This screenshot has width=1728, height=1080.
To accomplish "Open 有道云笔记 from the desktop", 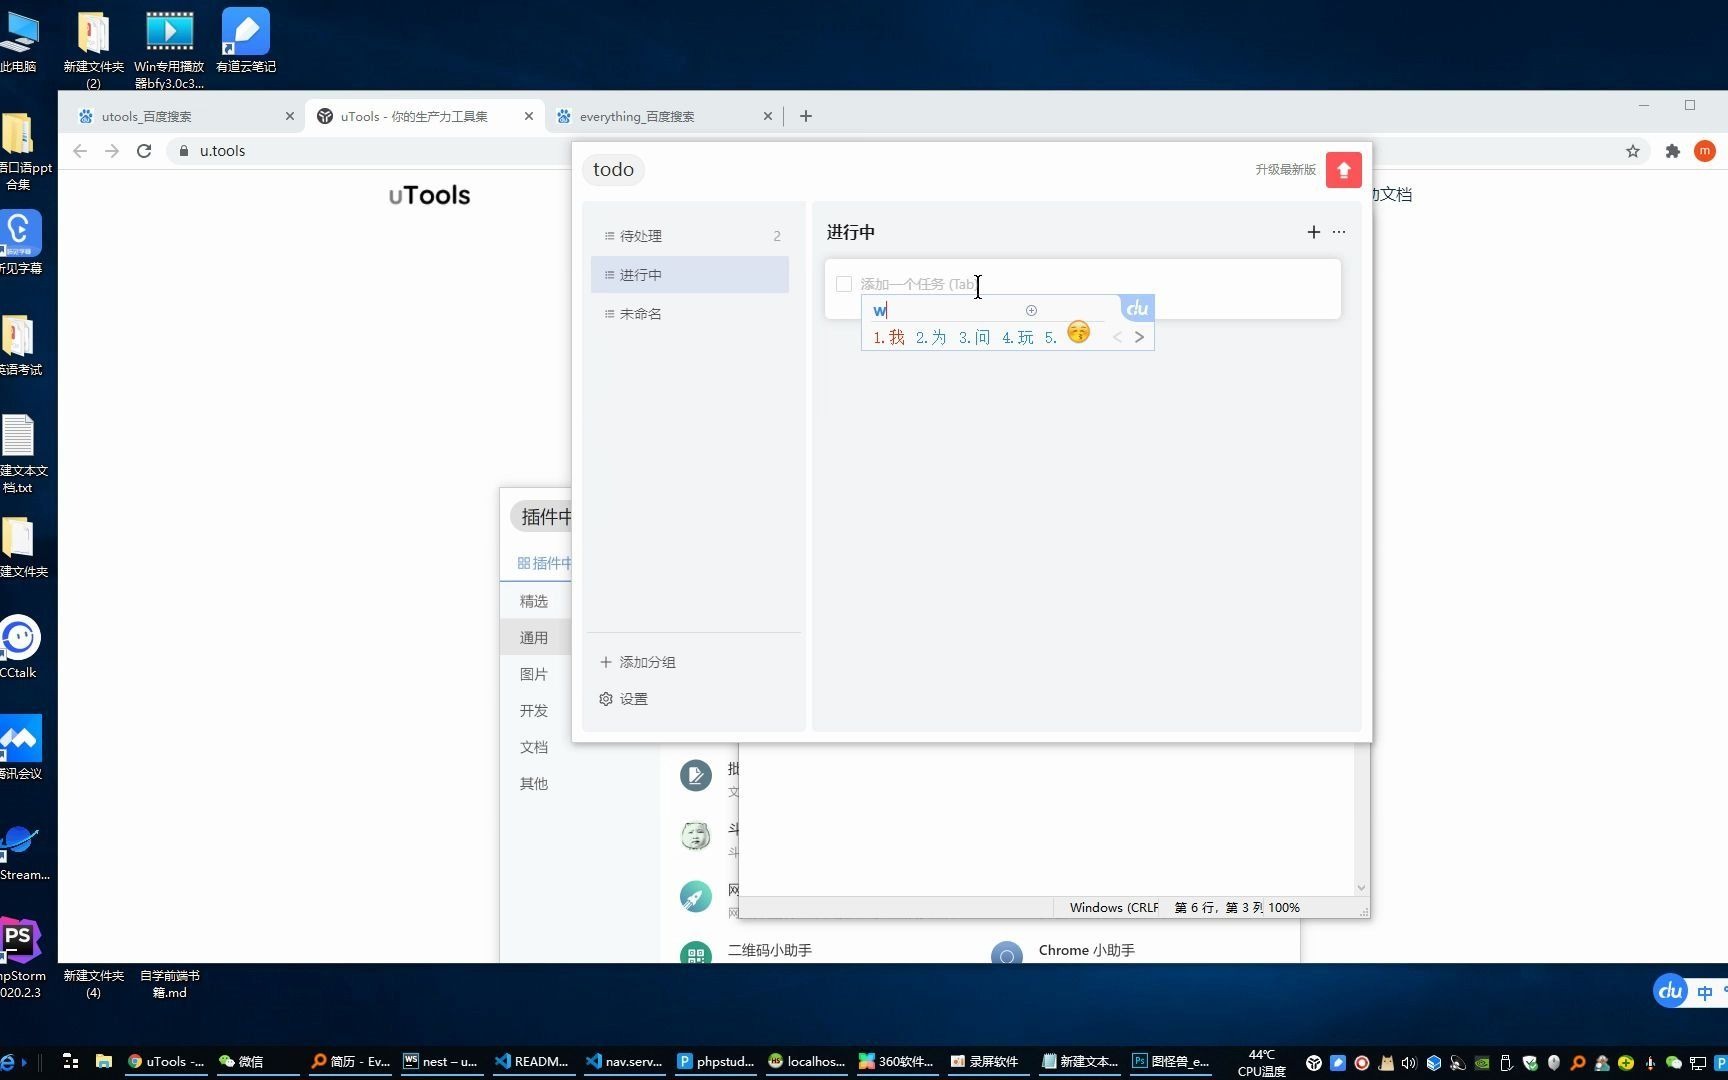I will (x=245, y=30).
